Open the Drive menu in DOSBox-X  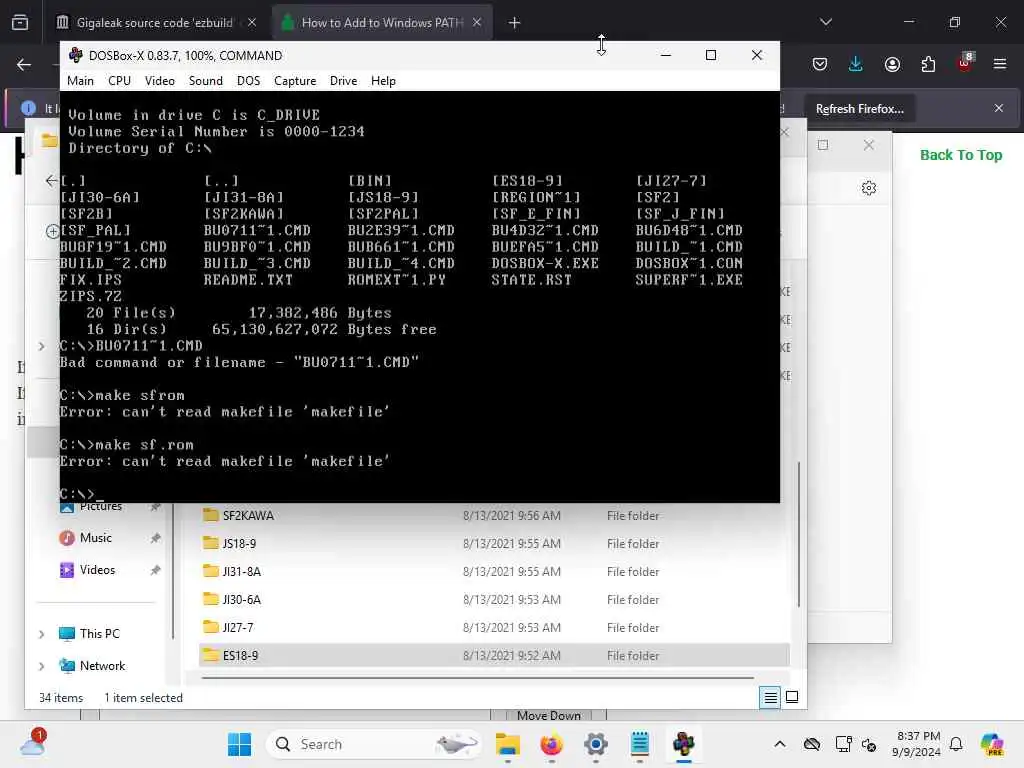point(344,81)
